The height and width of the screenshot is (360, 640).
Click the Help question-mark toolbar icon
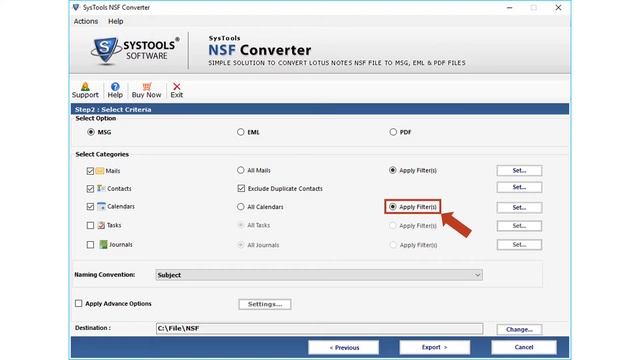115,90
